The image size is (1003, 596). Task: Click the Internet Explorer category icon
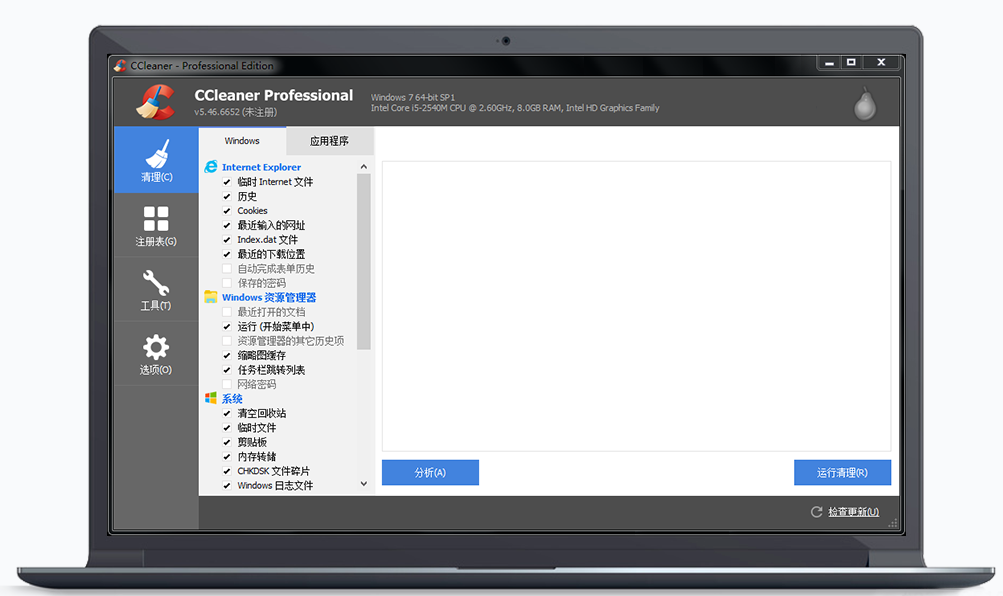(x=210, y=167)
